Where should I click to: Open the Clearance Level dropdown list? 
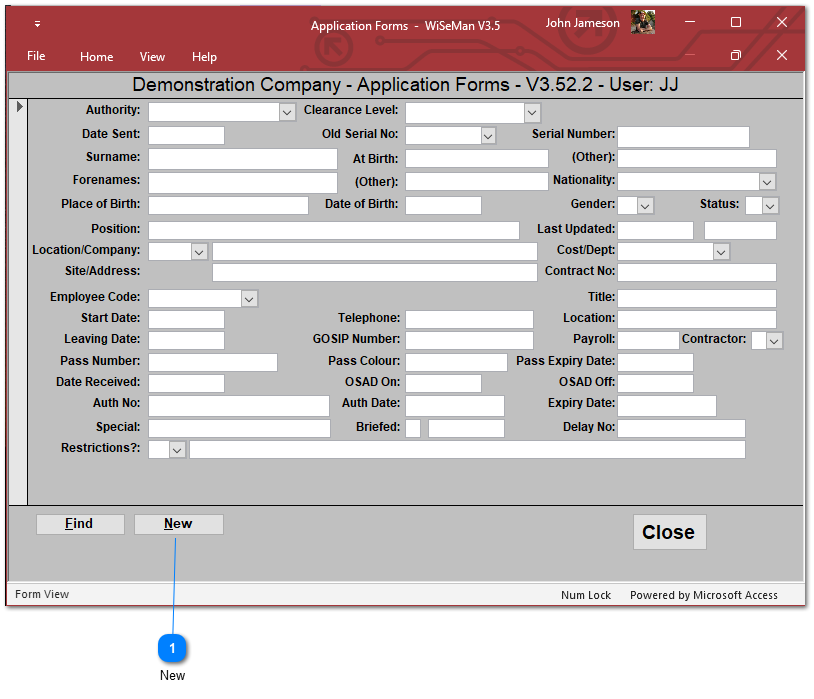(x=532, y=113)
